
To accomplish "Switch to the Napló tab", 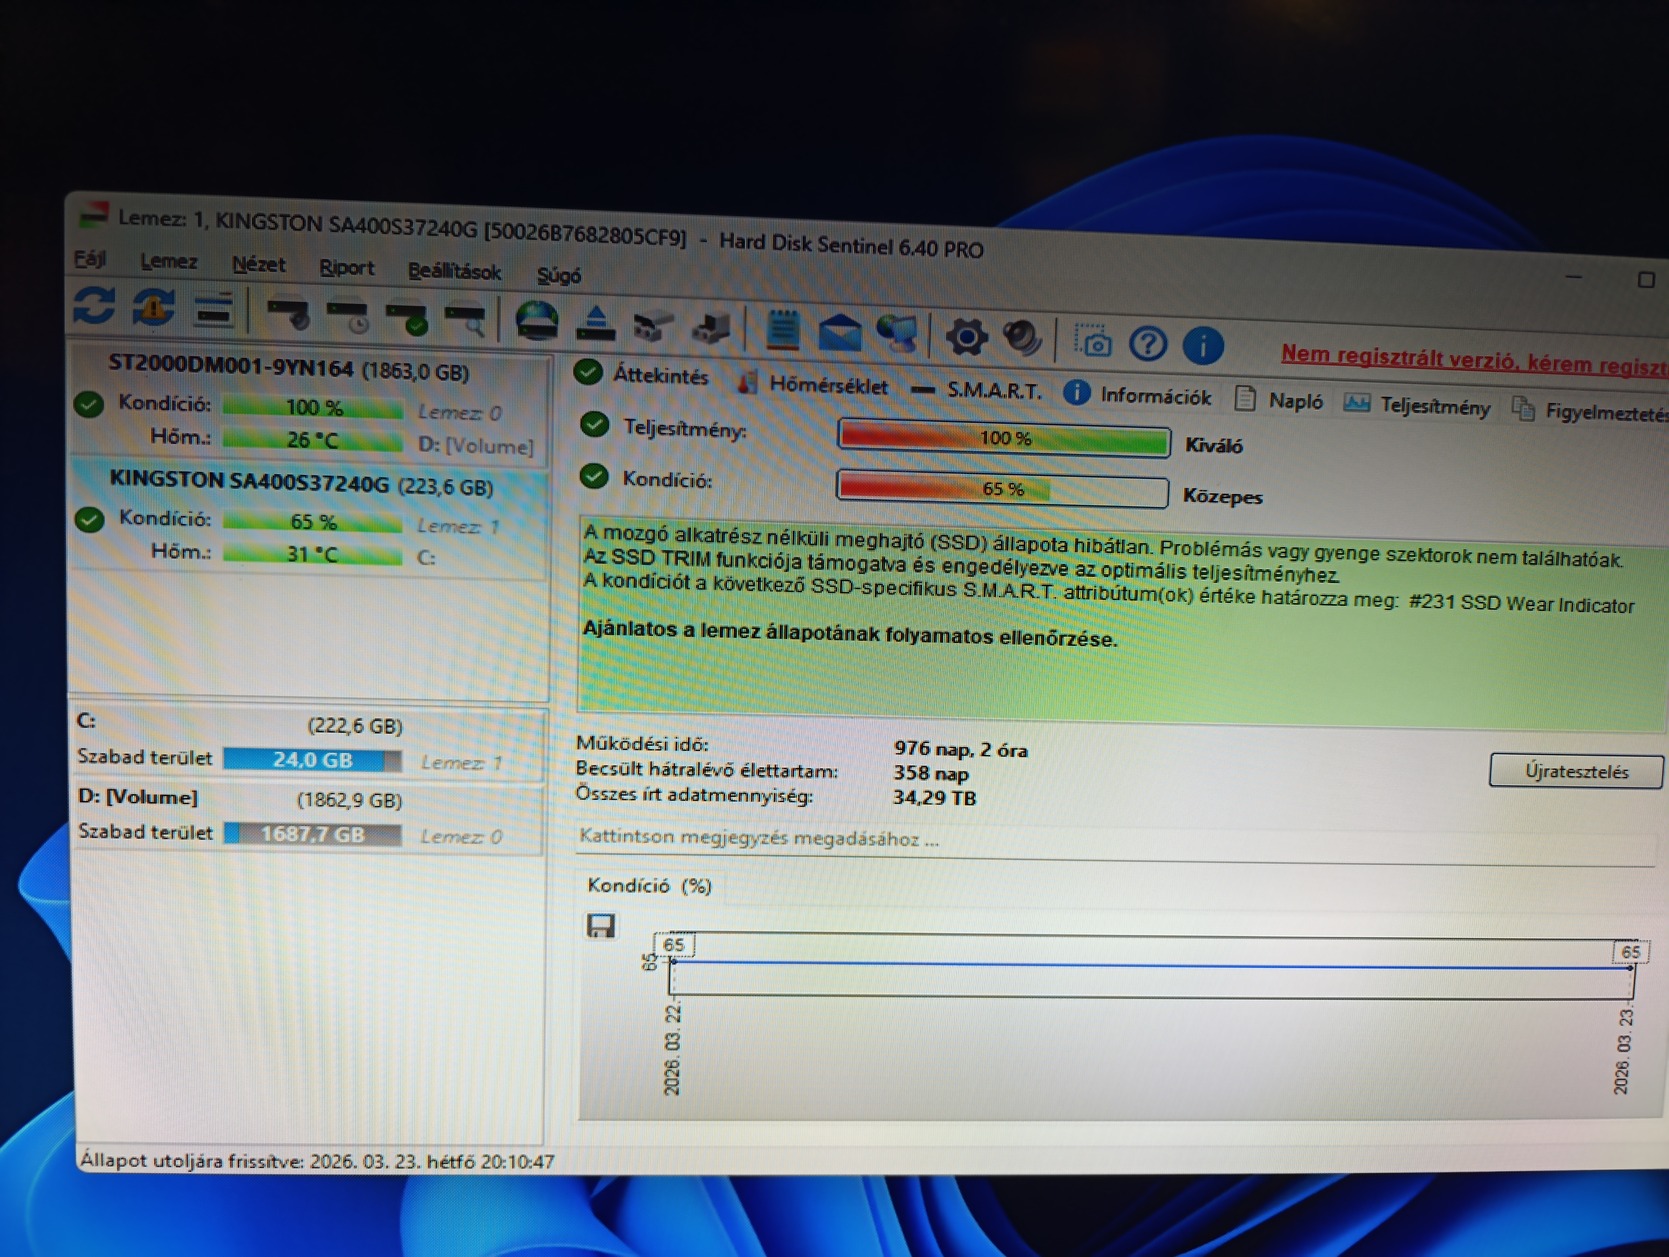I will pyautogui.click(x=1279, y=401).
